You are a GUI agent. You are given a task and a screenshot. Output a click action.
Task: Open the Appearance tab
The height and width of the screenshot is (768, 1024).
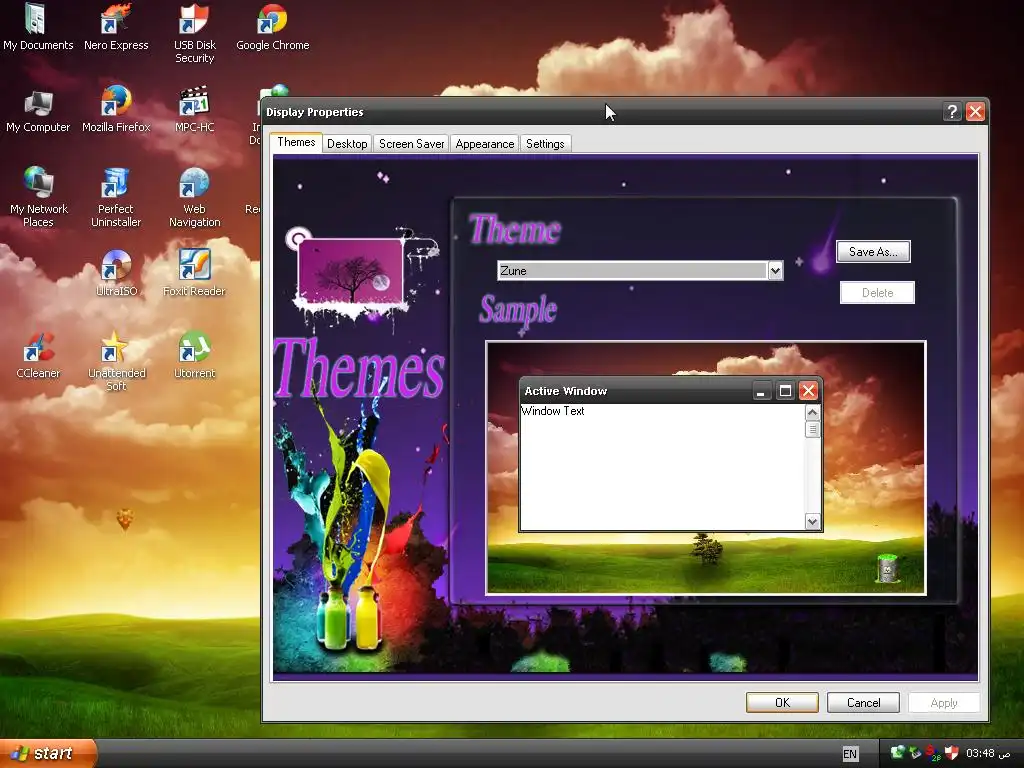pos(485,144)
